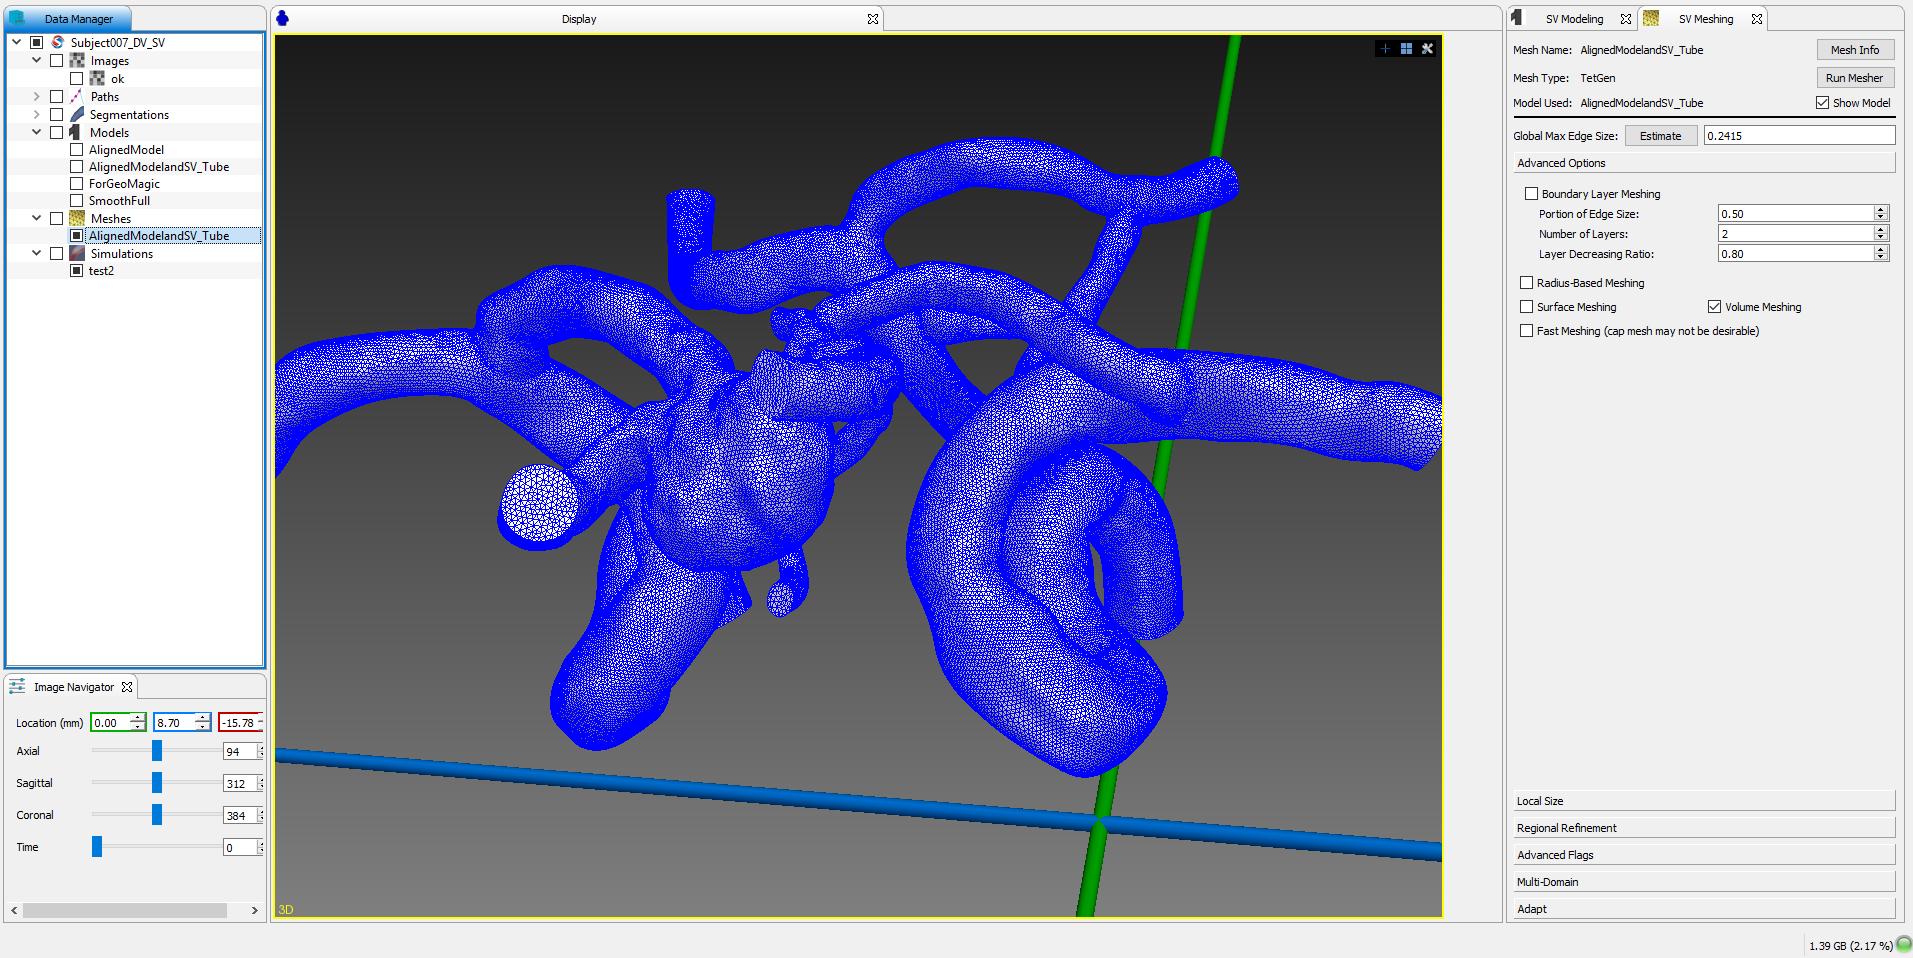
Task: Collapse the Subject007_DV_SV tree node
Action: [17, 42]
